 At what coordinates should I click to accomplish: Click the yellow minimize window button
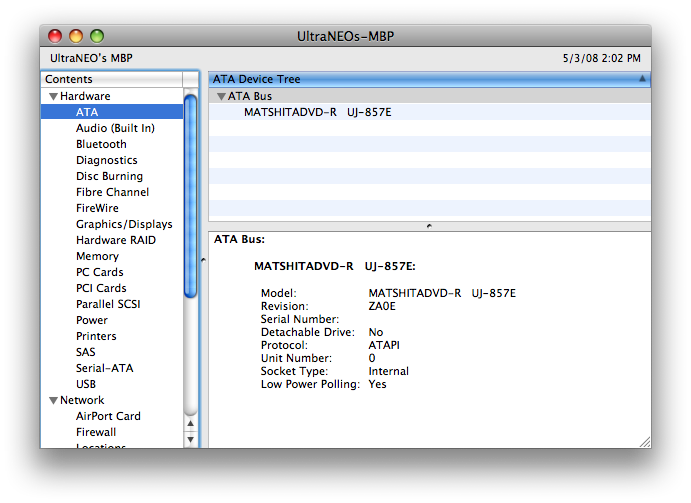pyautogui.click(x=76, y=36)
